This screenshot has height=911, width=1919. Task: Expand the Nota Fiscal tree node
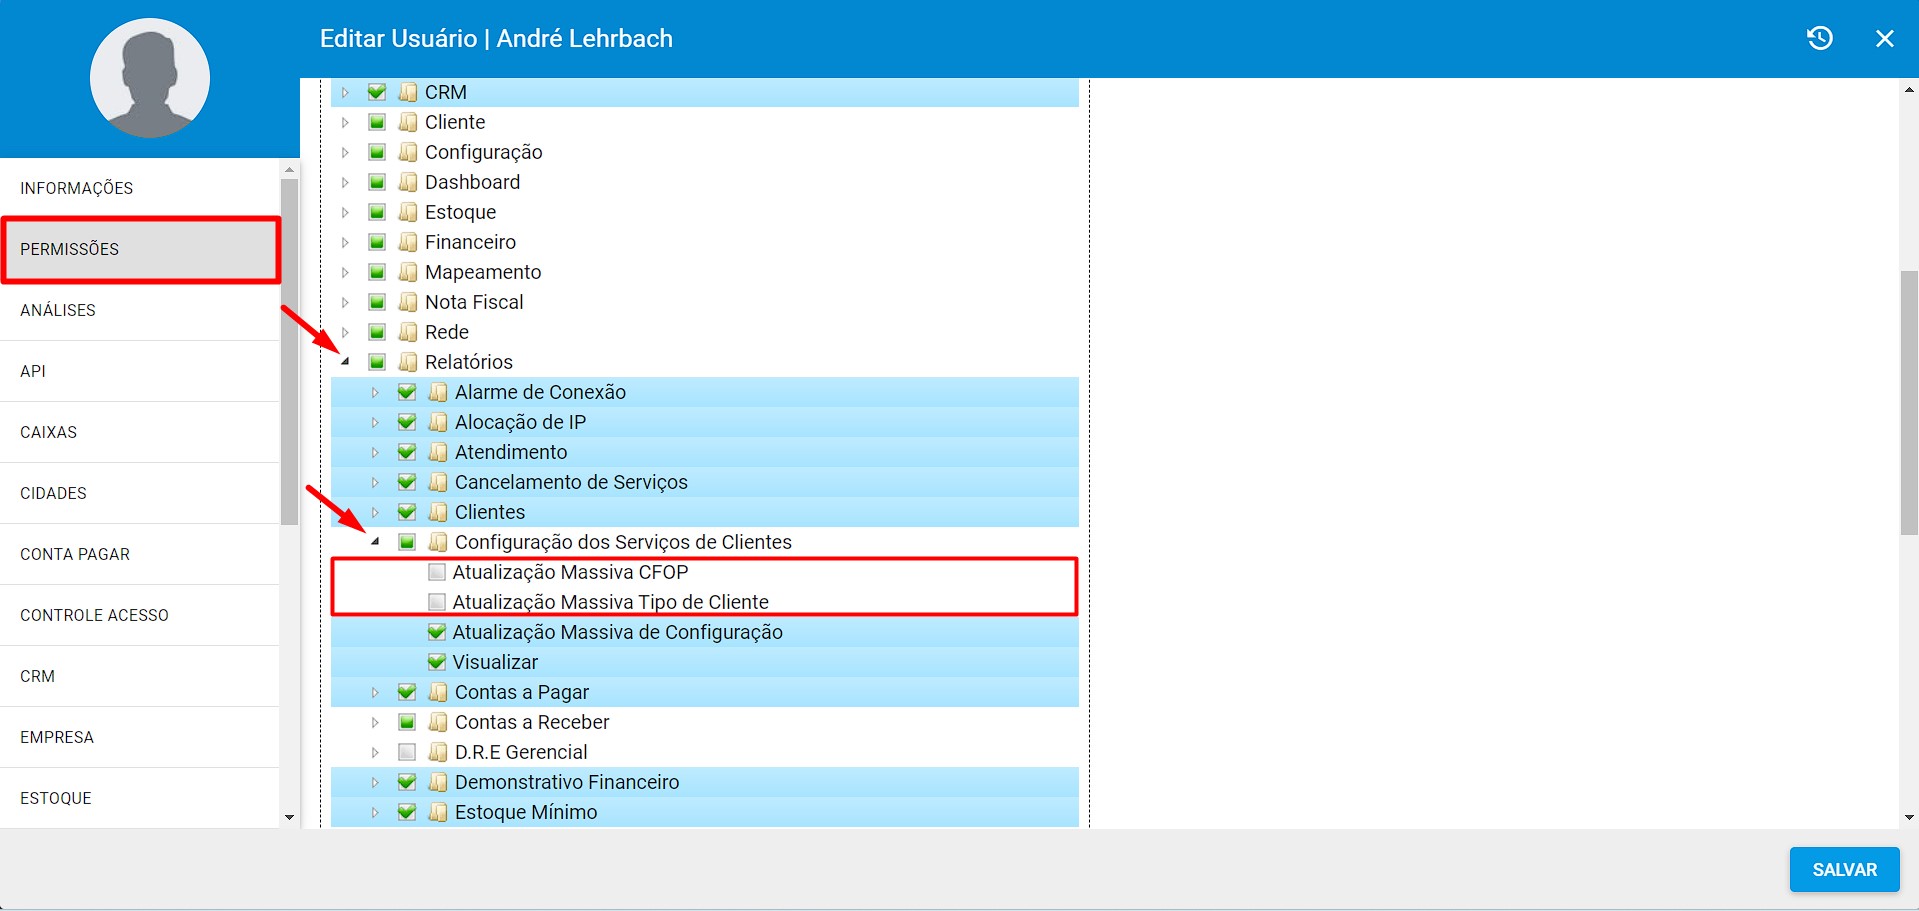pyautogui.click(x=345, y=302)
